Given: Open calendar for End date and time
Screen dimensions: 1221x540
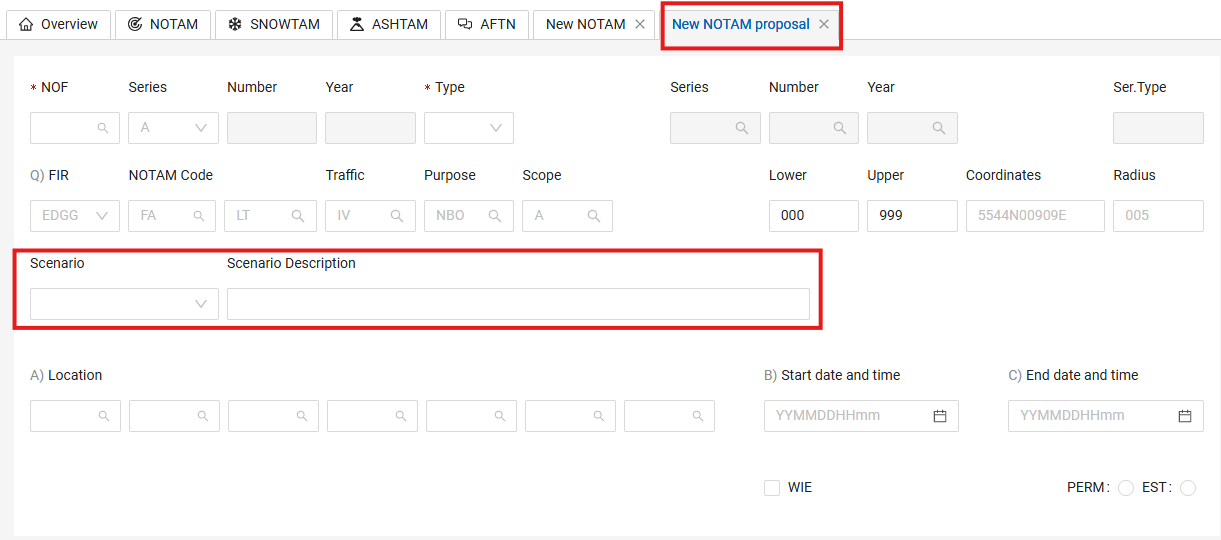Looking at the screenshot, I should click(x=1185, y=416).
